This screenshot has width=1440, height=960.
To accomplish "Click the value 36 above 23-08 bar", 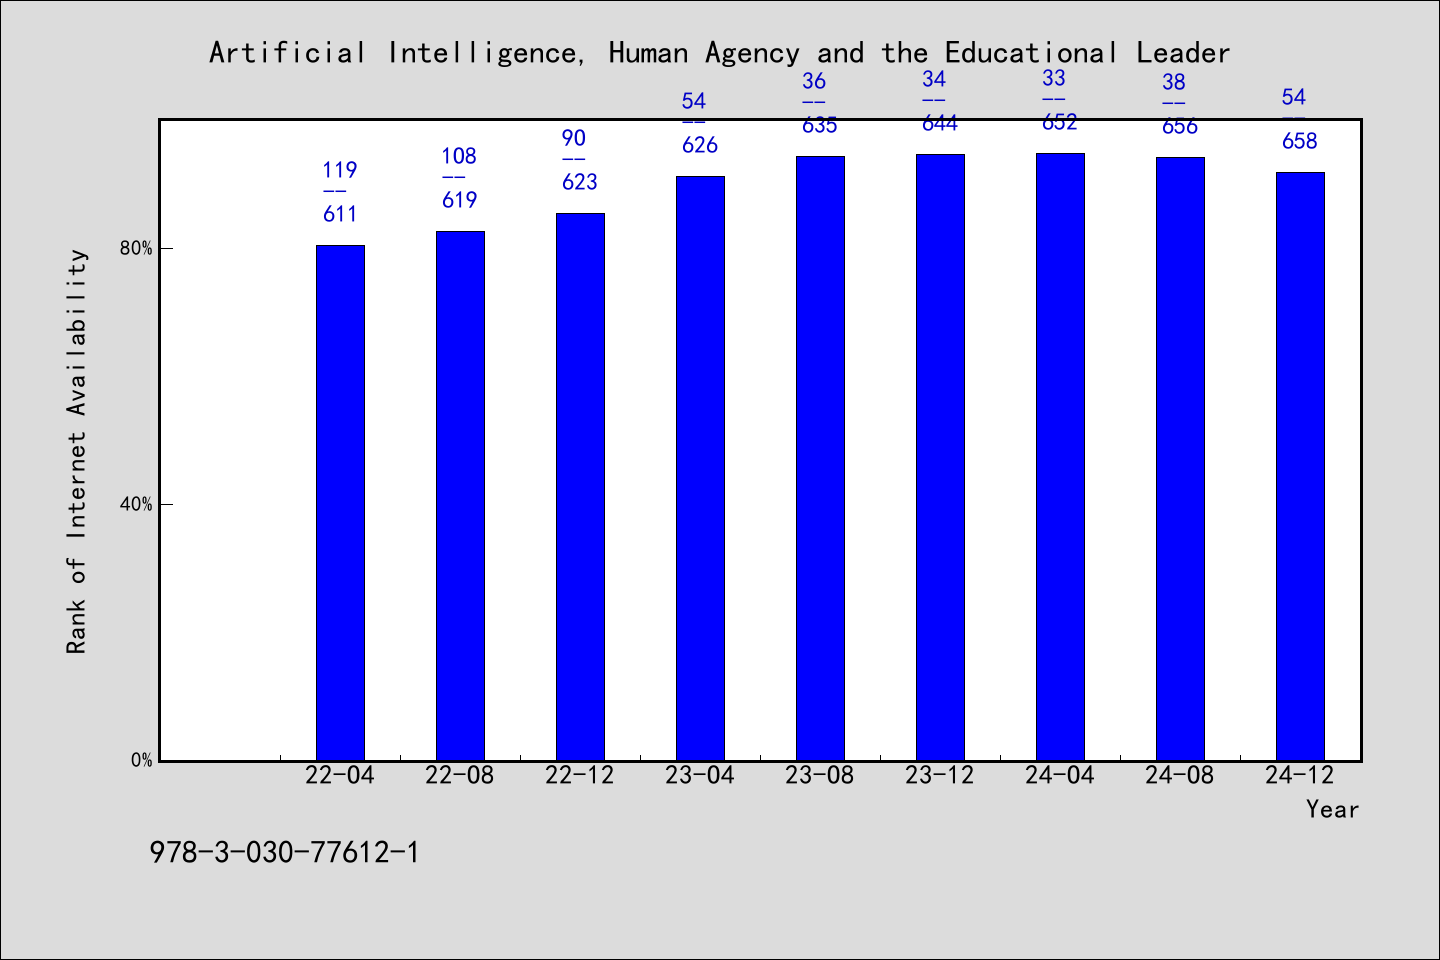I will [x=814, y=81].
